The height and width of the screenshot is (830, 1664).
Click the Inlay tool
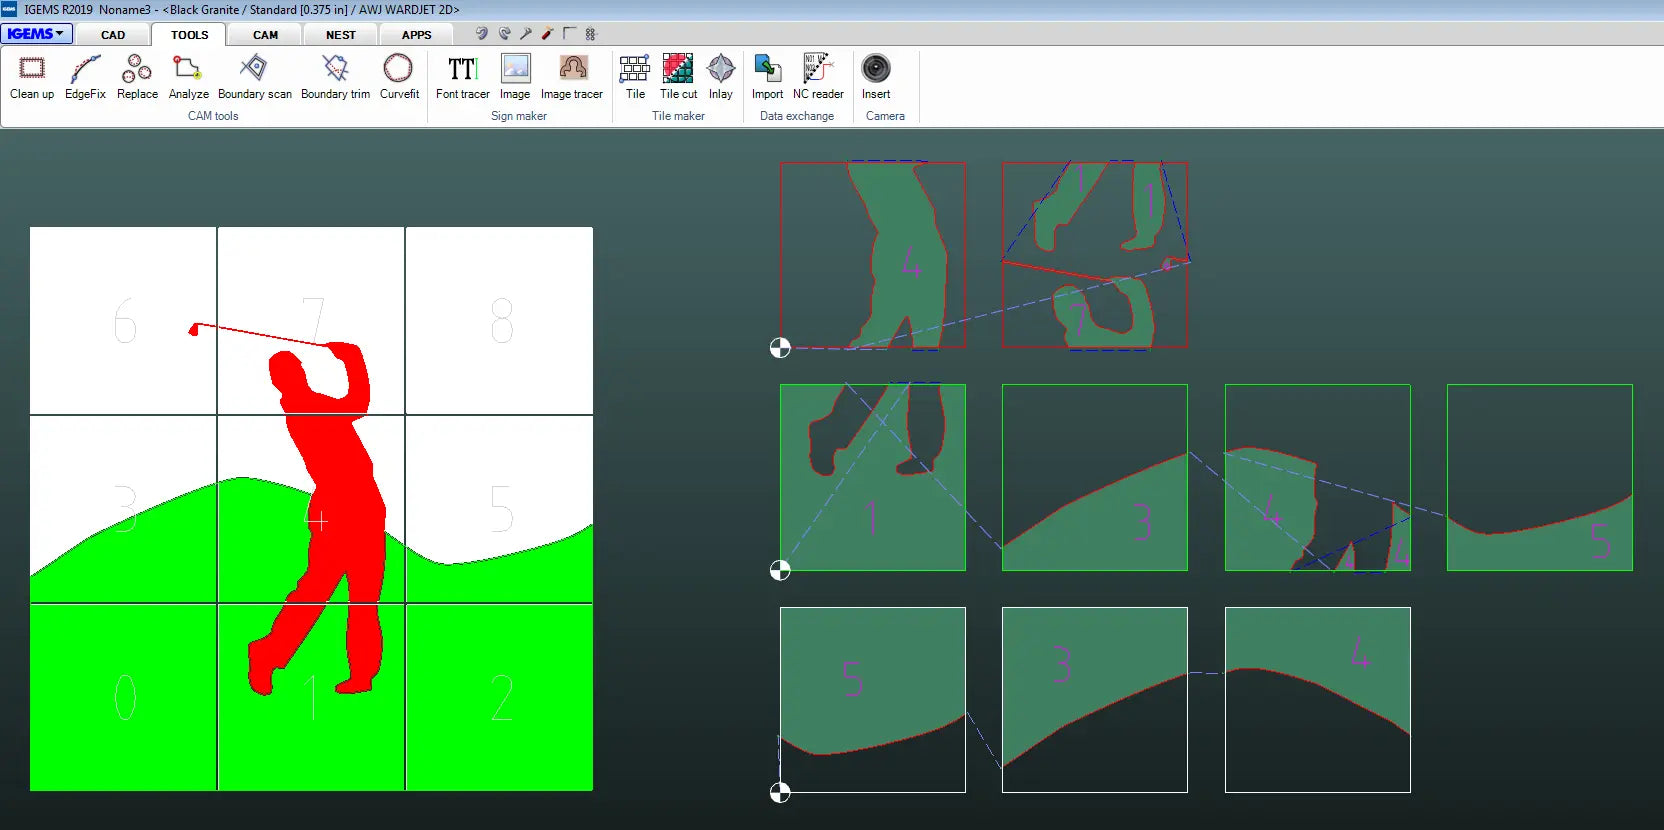pos(721,77)
